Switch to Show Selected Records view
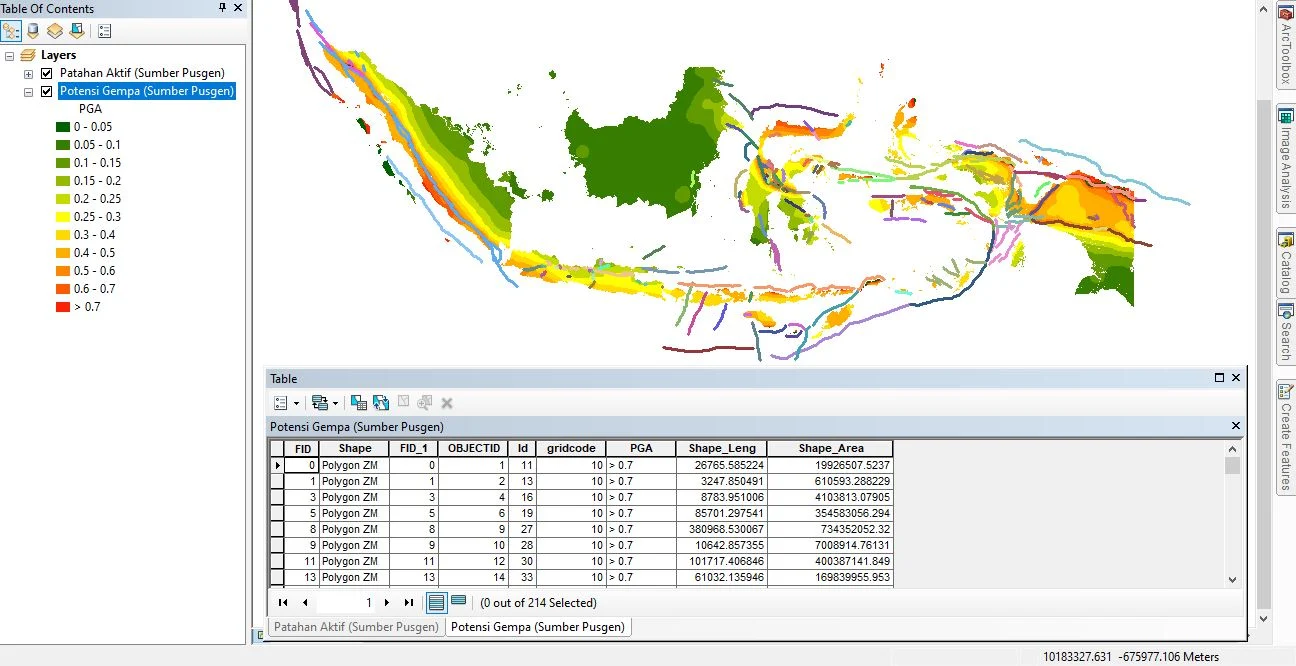Image resolution: width=1296 pixels, height=666 pixels. point(458,602)
